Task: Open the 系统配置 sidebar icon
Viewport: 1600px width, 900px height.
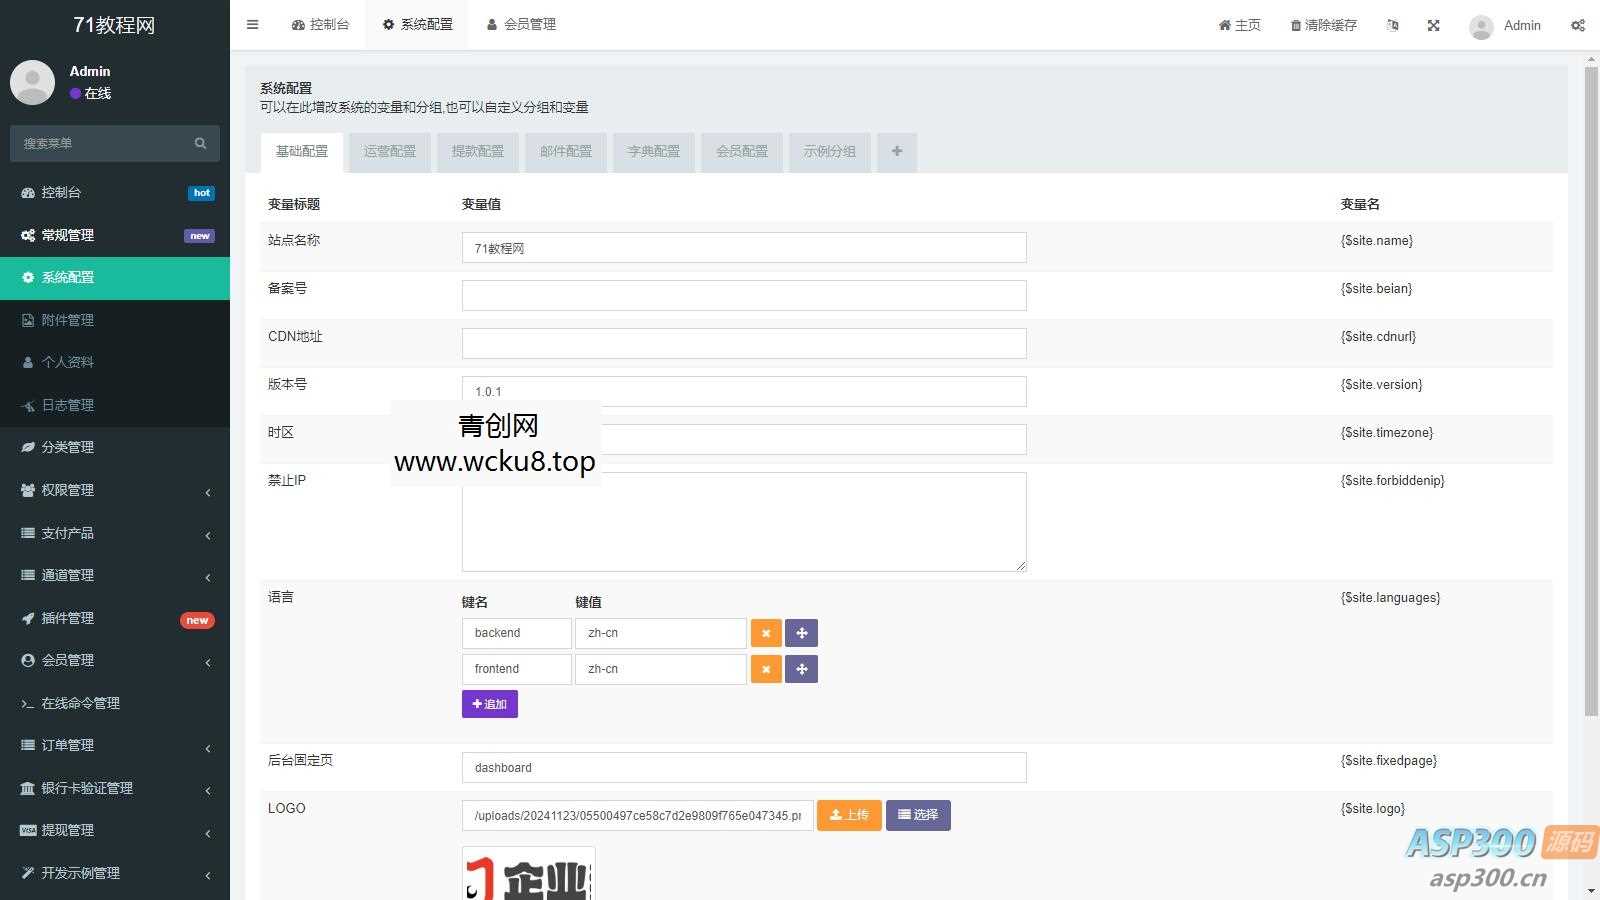Action: click(28, 277)
